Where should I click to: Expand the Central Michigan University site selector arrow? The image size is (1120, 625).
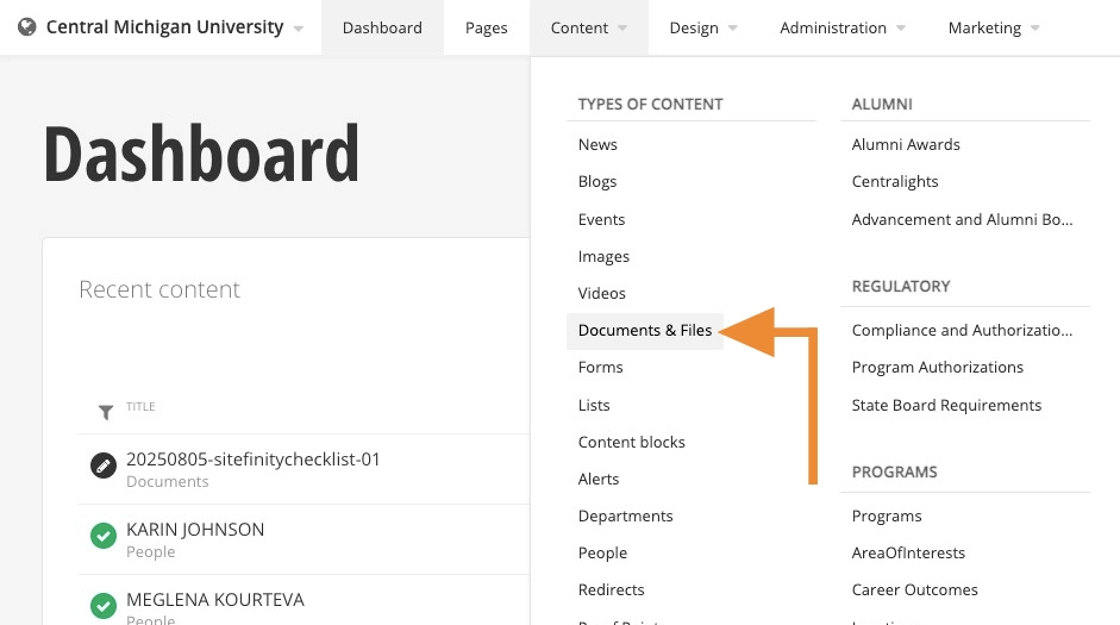(299, 29)
